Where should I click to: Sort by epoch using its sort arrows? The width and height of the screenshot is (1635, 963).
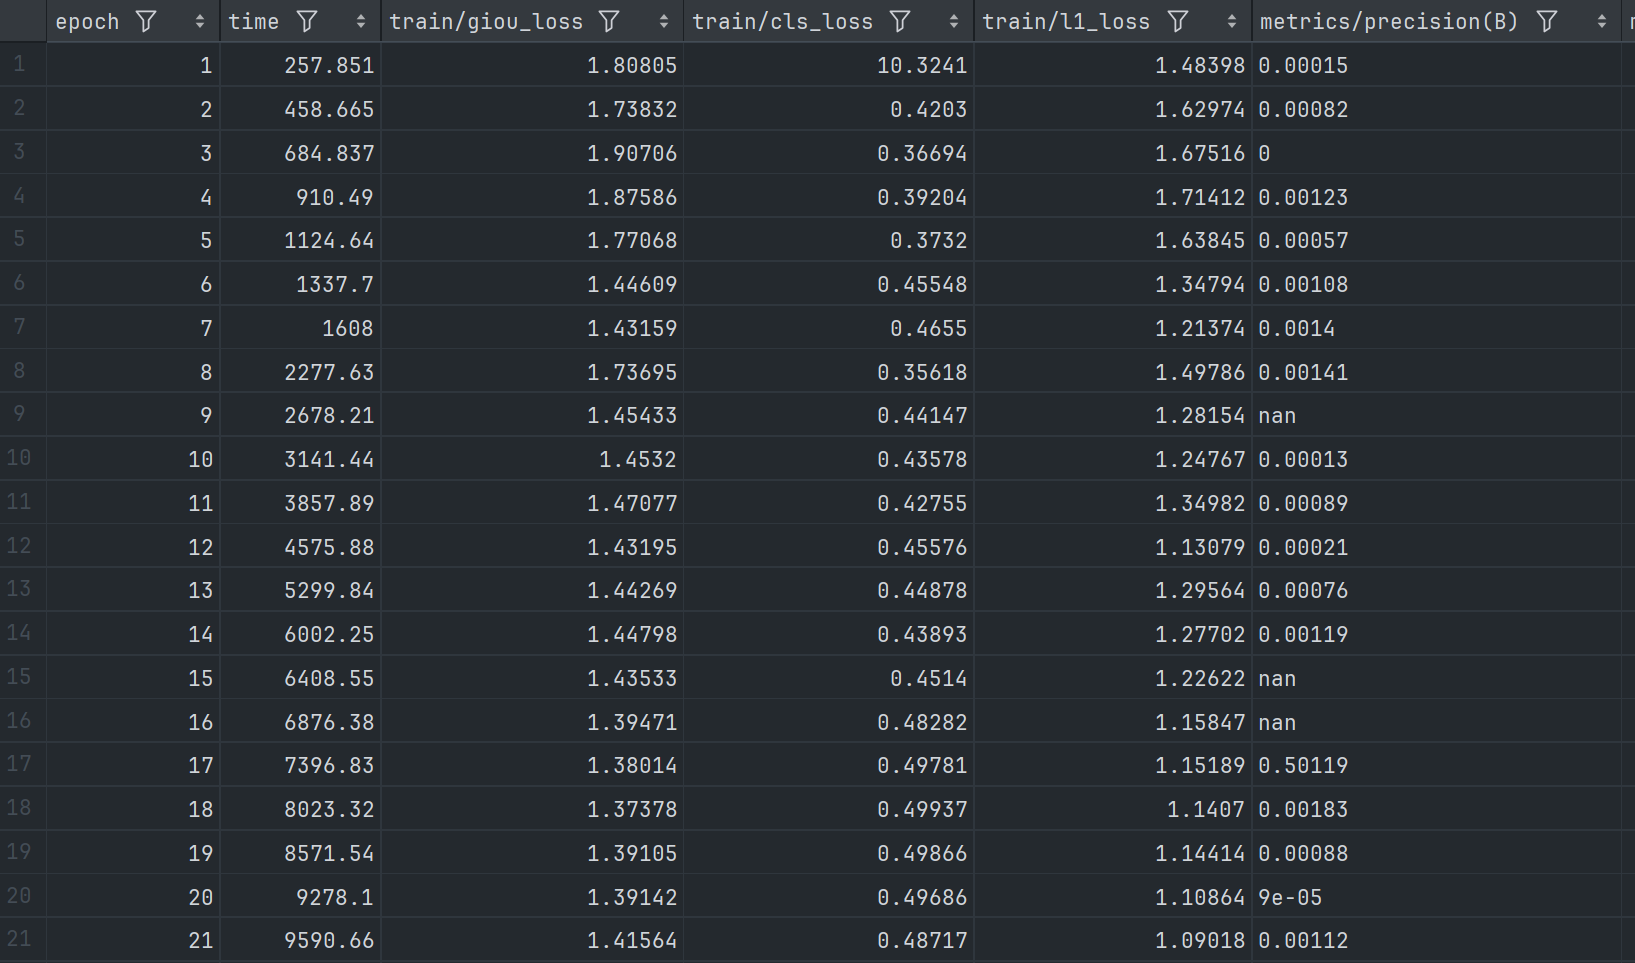click(200, 21)
